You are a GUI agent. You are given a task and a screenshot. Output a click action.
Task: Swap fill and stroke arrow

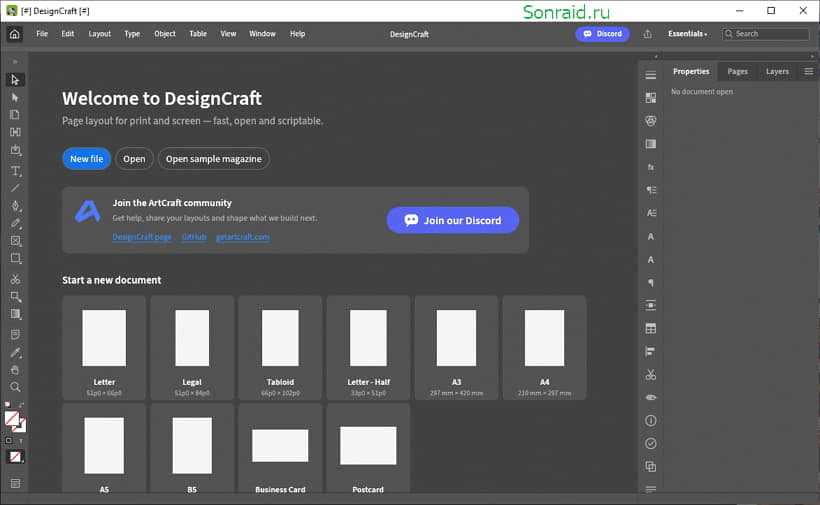(21, 405)
